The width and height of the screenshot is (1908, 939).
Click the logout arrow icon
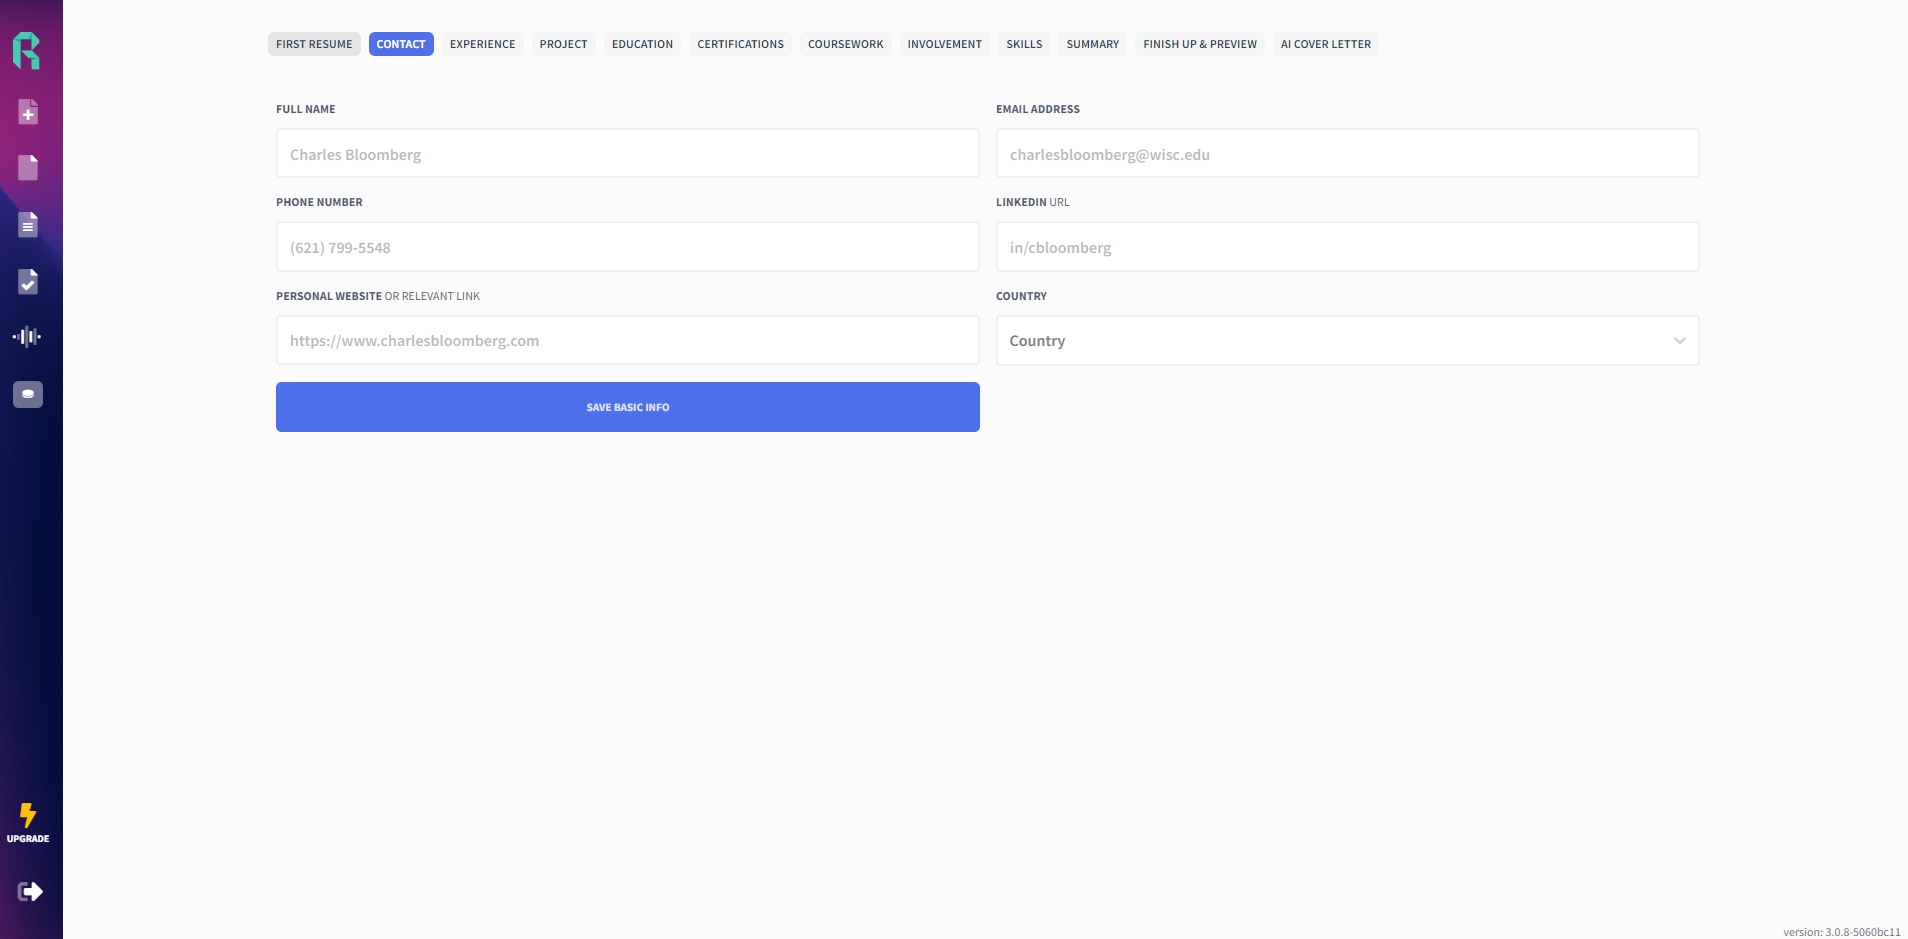(30, 891)
